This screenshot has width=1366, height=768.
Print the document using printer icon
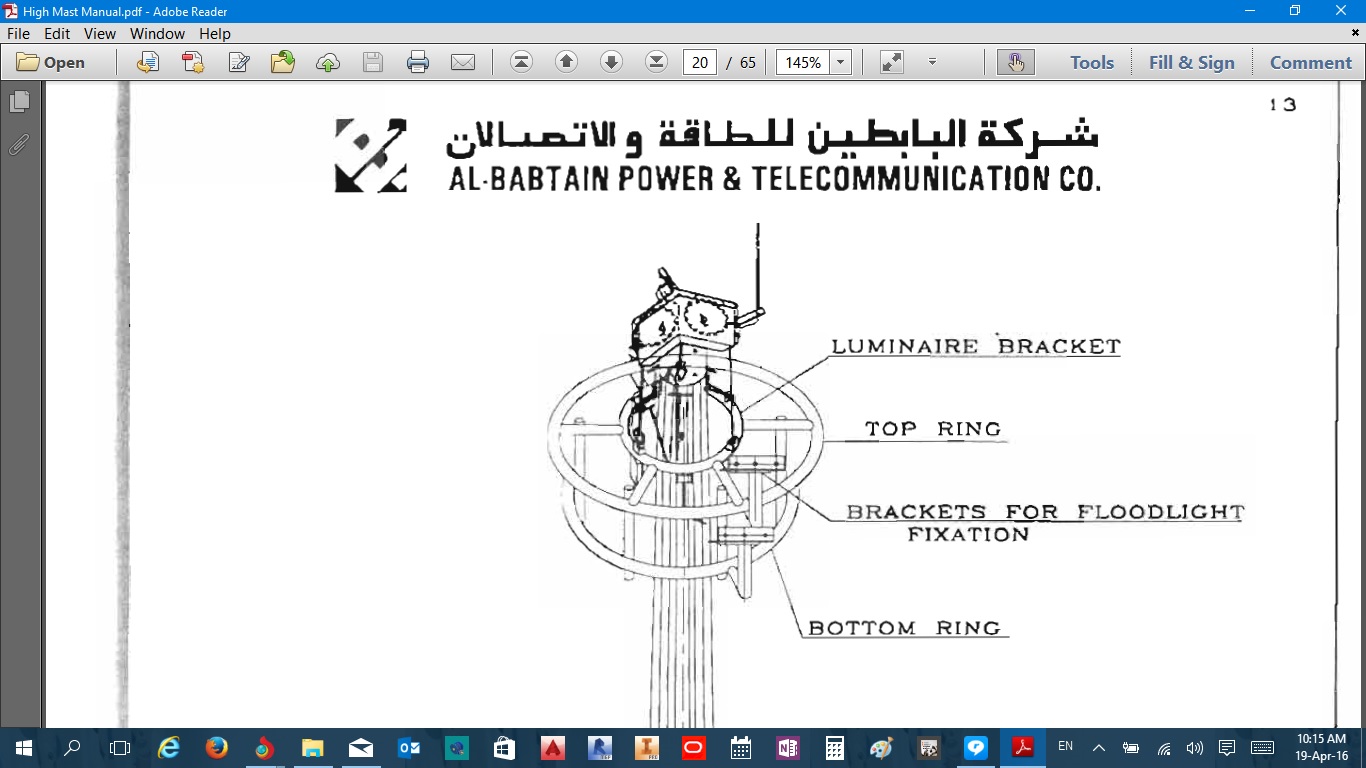click(x=418, y=62)
